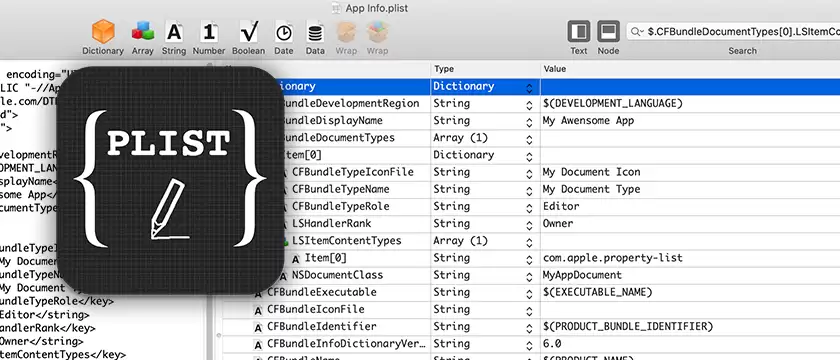Select the CFBundleTypeIconFile key
Viewport: 840px width, 360px height.
(x=352, y=172)
